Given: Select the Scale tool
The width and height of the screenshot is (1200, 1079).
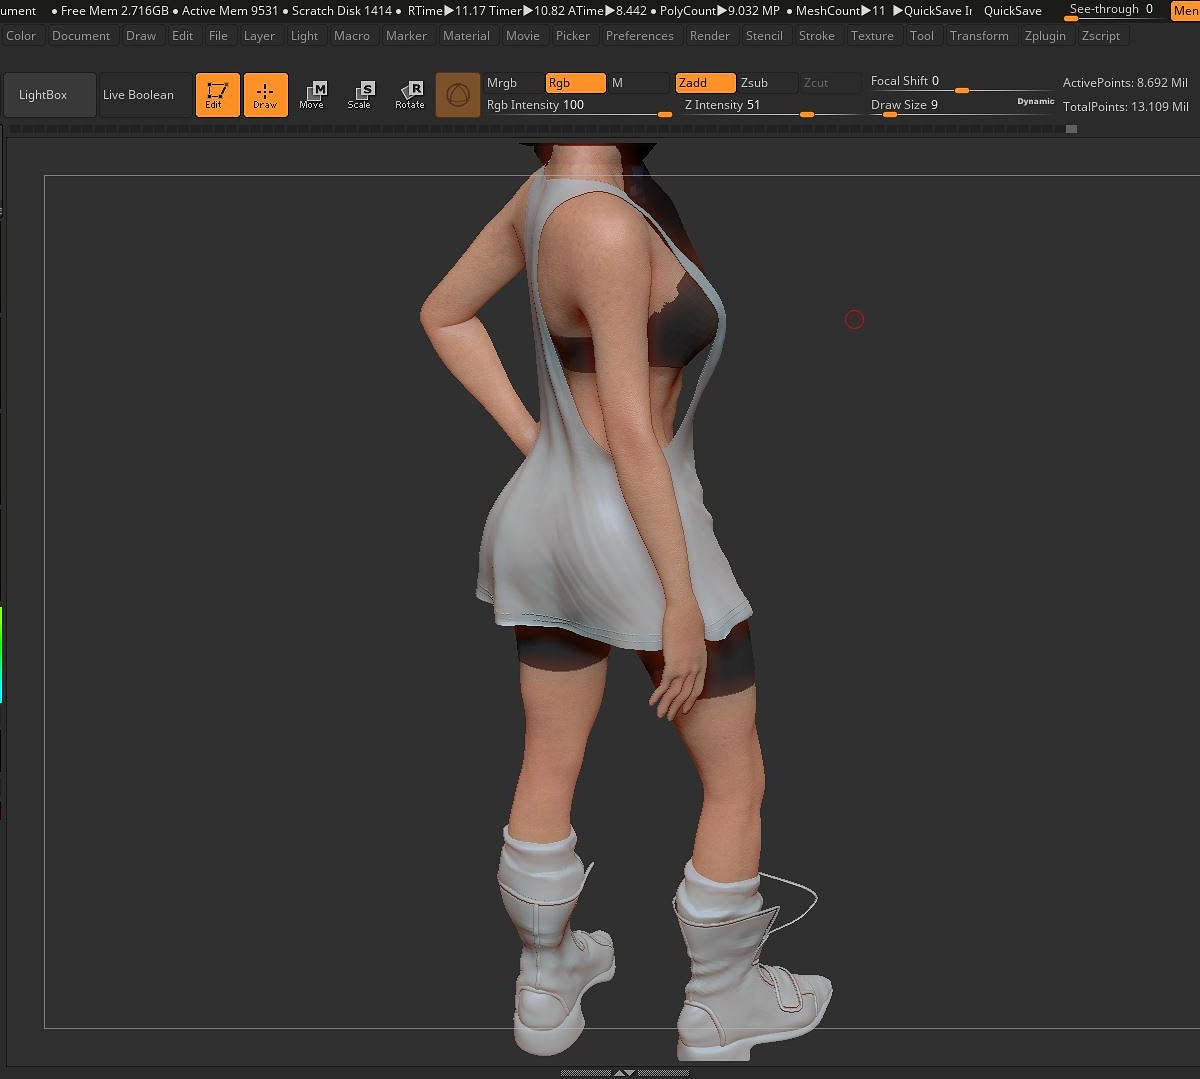Looking at the screenshot, I should [359, 95].
